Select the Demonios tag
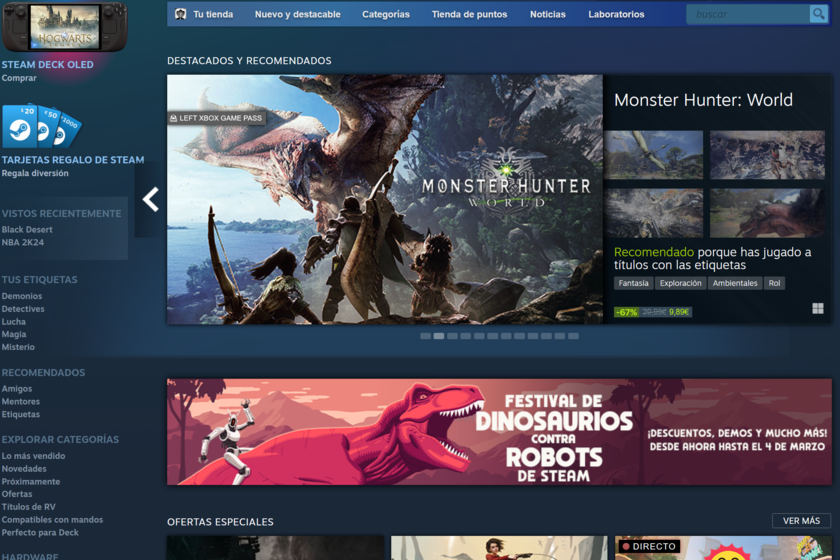The image size is (840, 560). pos(21,296)
